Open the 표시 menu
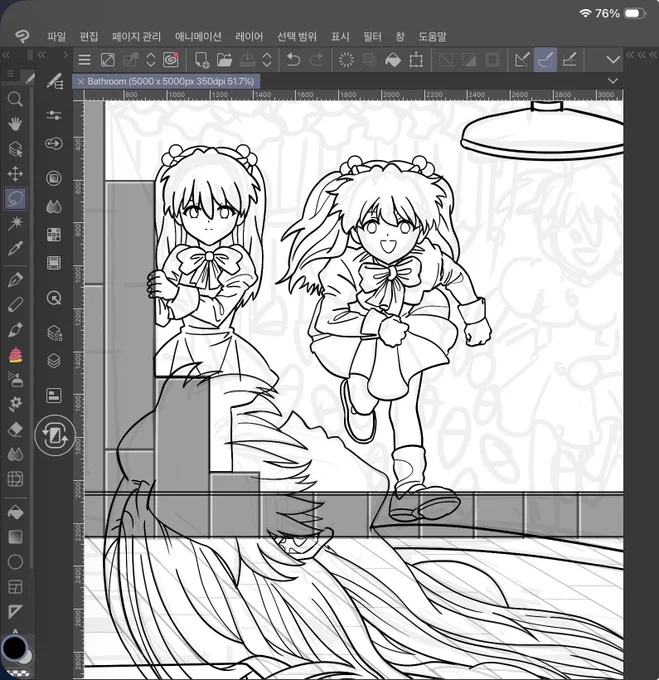 340,37
